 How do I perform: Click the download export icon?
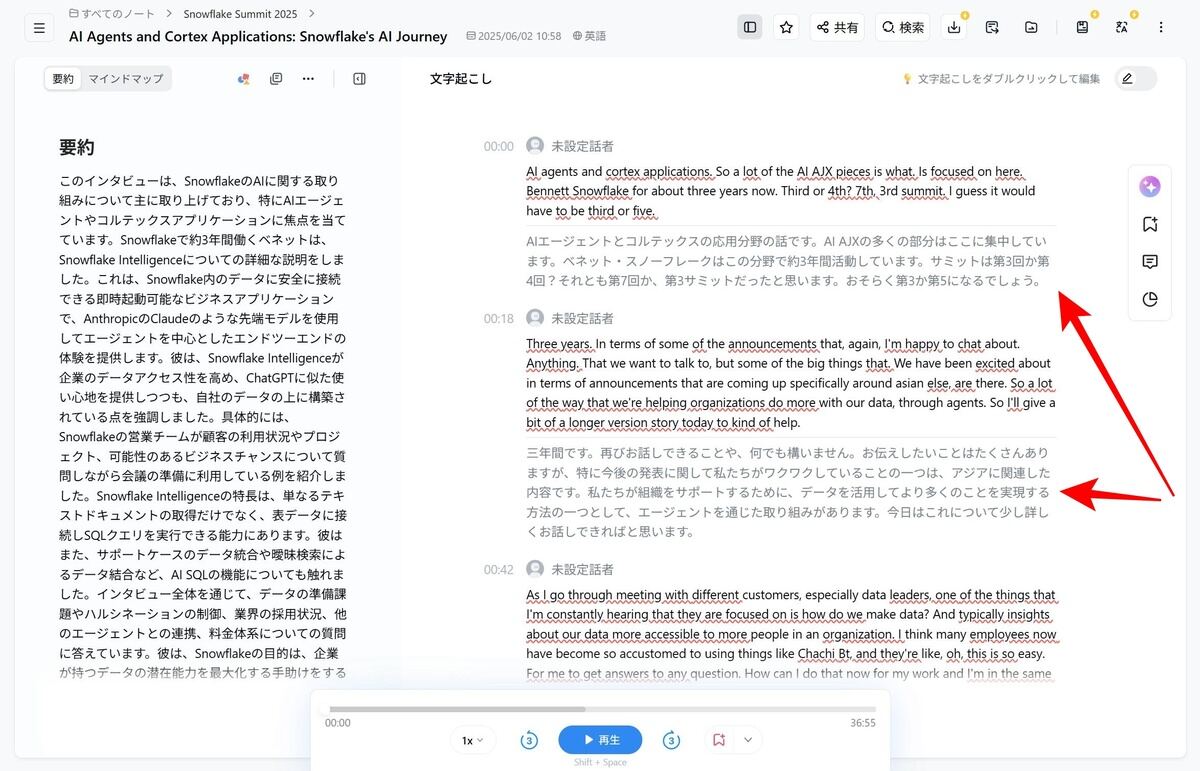(x=954, y=27)
